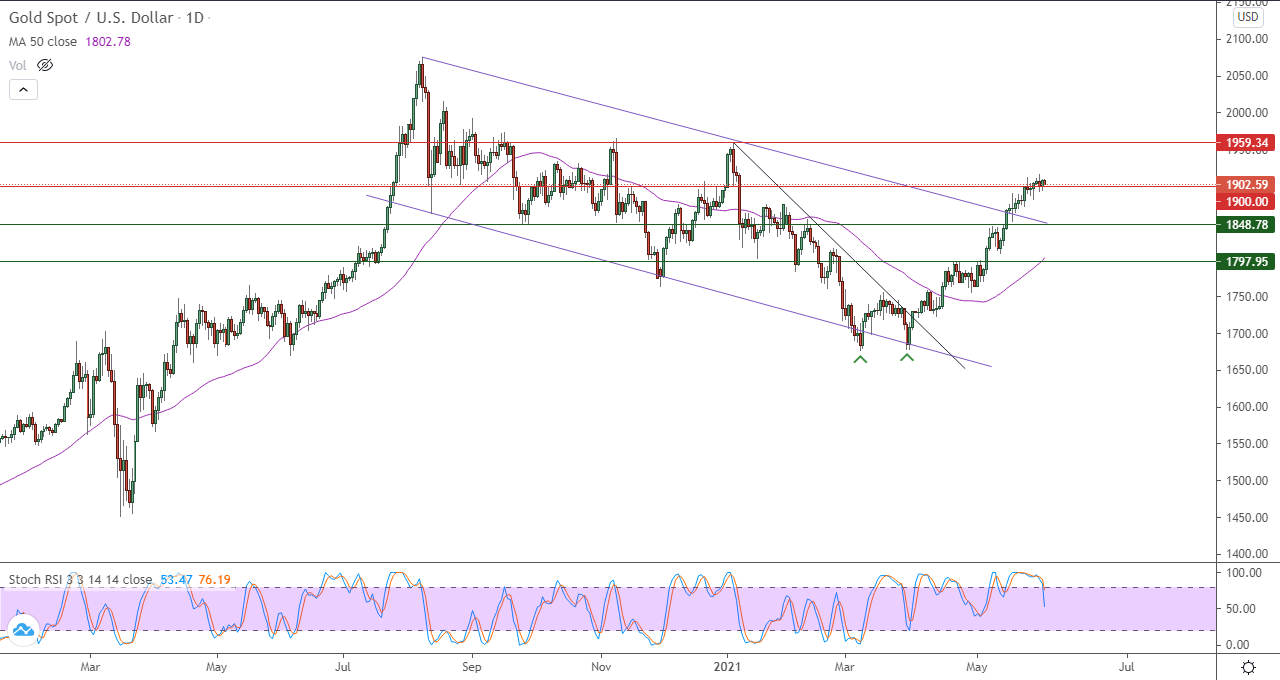
Task: Open the USD currency selector
Action: click(x=1247, y=17)
